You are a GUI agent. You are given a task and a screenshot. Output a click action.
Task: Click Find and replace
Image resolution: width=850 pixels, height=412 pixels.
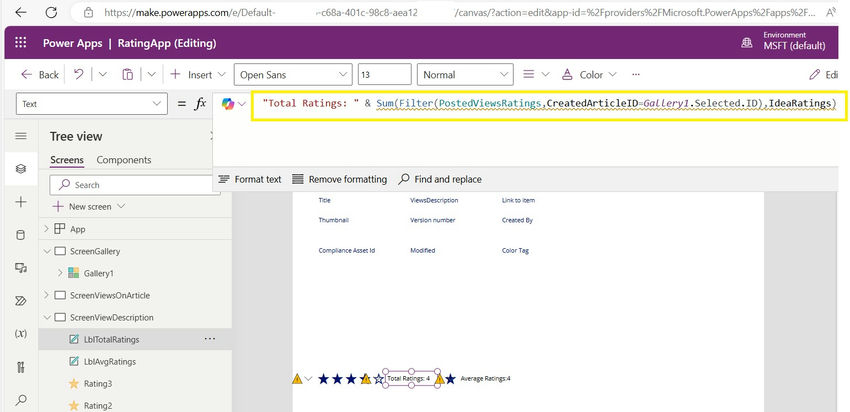click(440, 179)
